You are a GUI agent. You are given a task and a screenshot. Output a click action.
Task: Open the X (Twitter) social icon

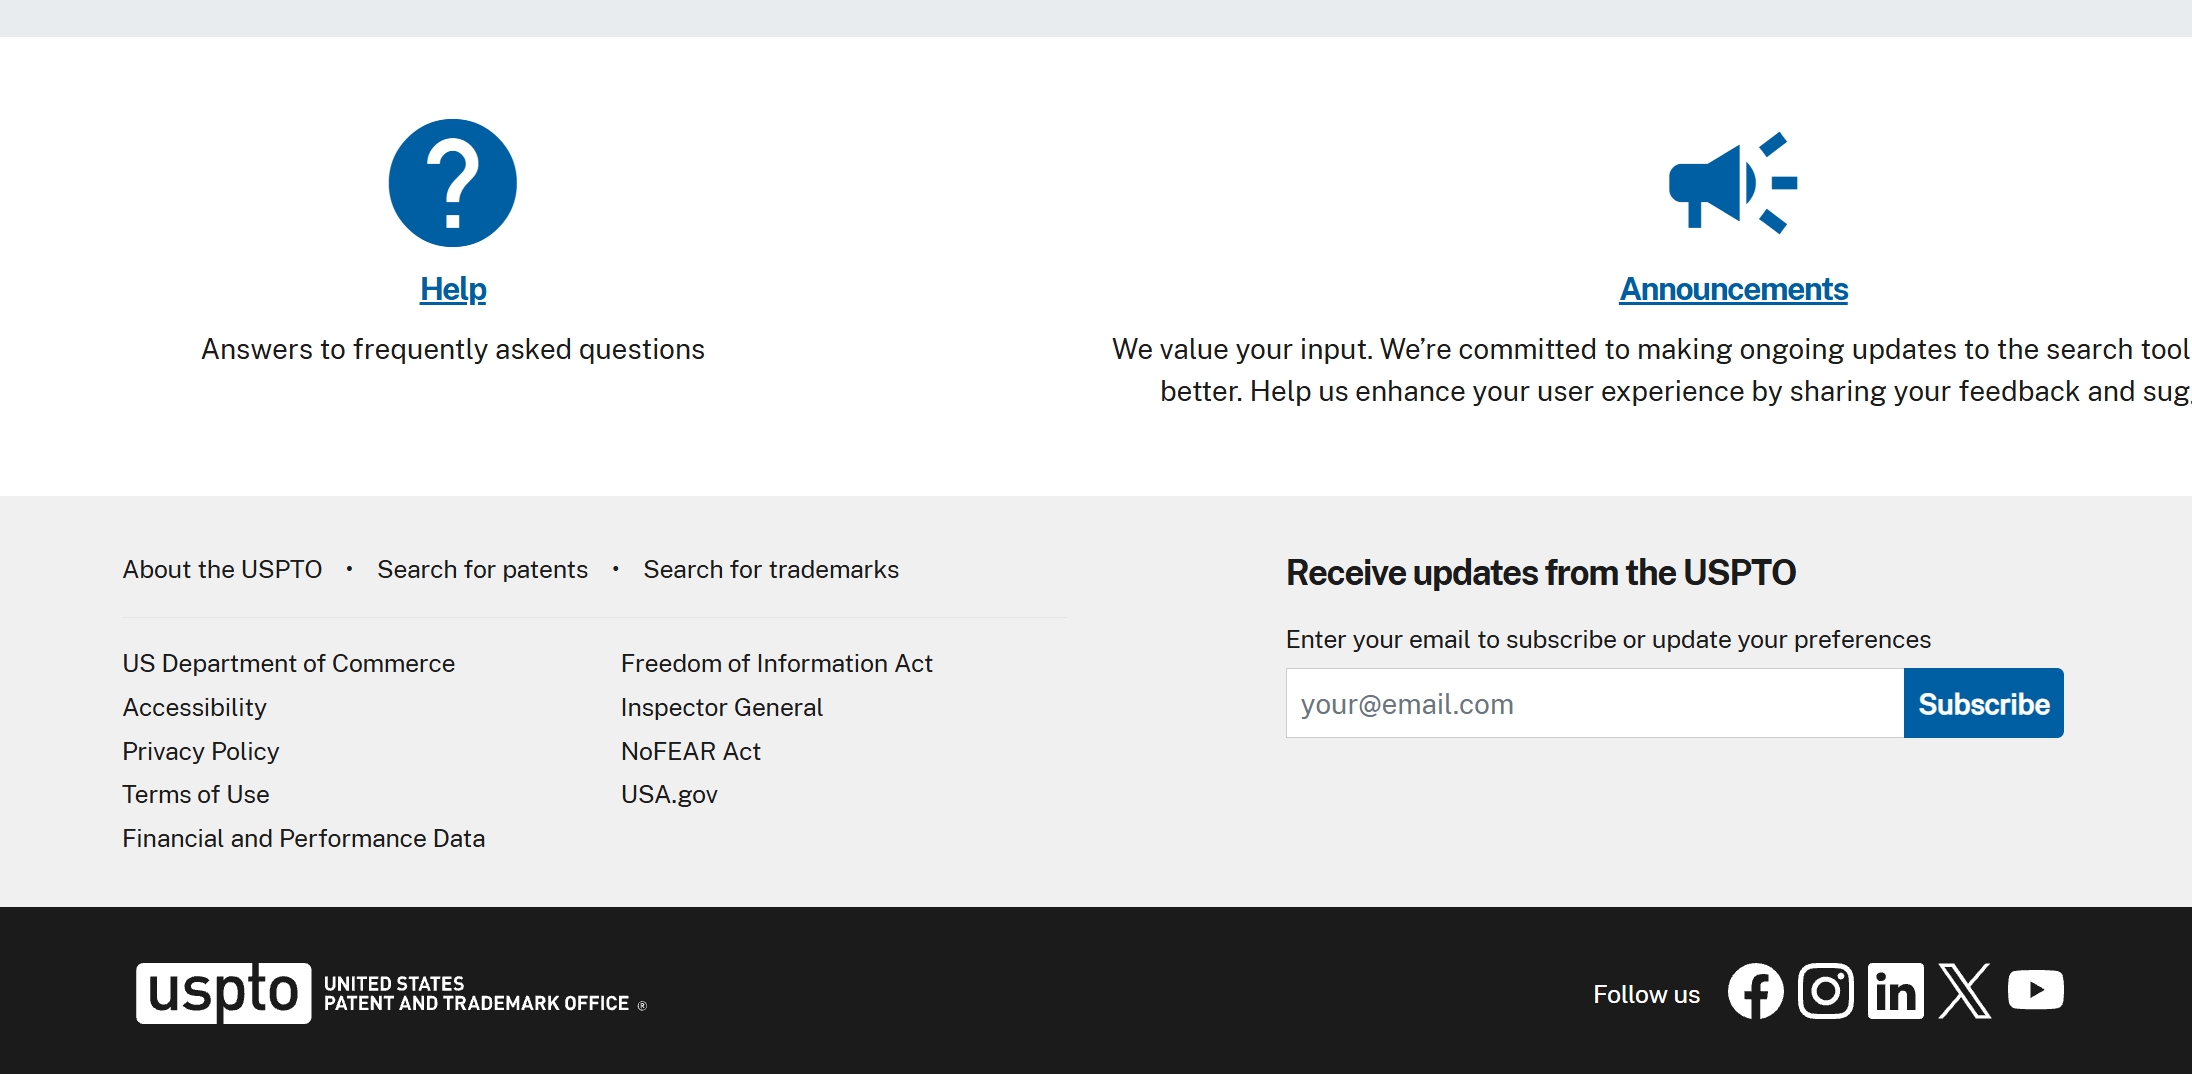1964,991
